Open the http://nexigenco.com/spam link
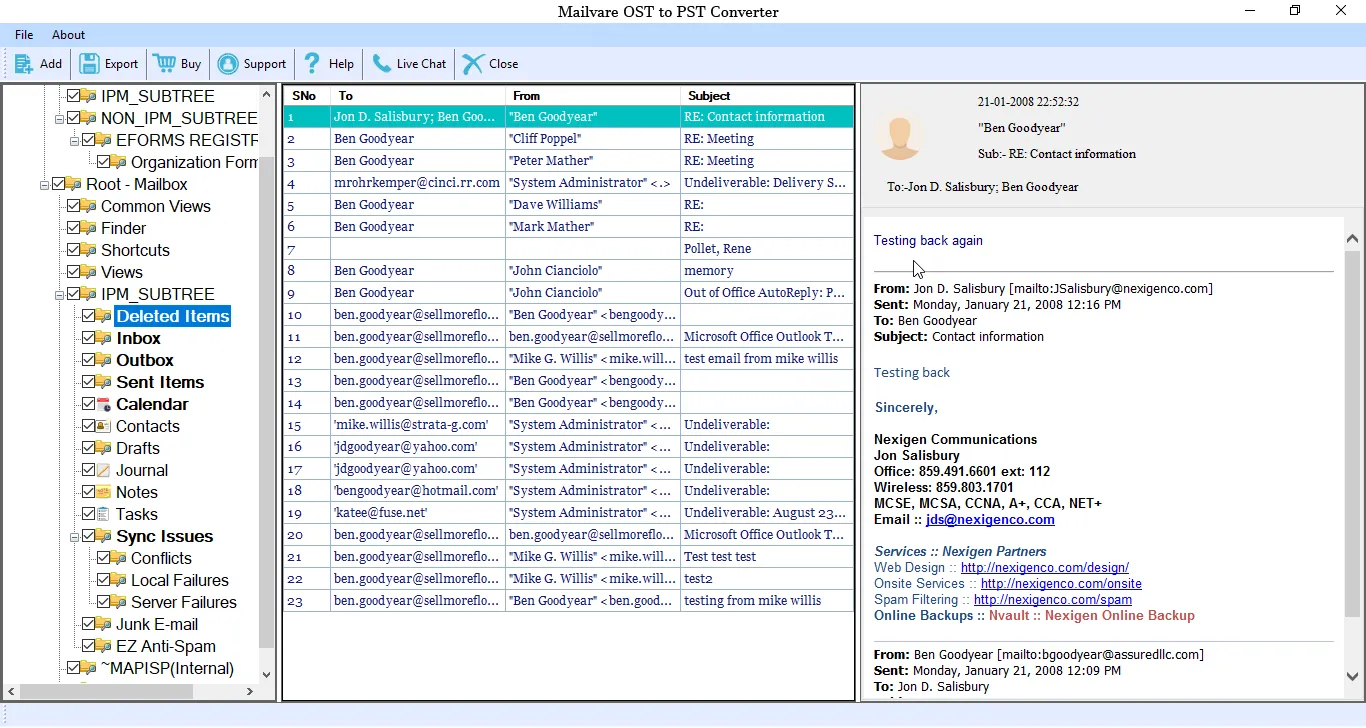The width and height of the screenshot is (1366, 728). 1053,600
